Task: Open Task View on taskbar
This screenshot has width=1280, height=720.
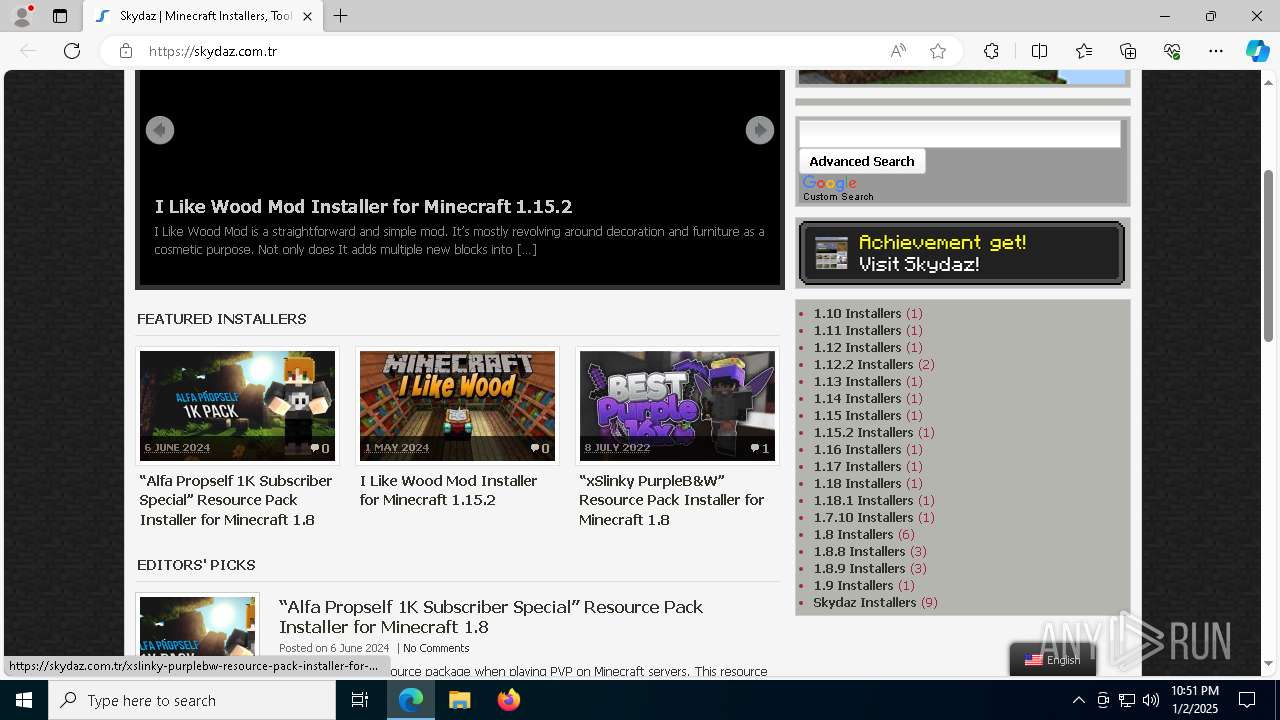Action: click(360, 700)
